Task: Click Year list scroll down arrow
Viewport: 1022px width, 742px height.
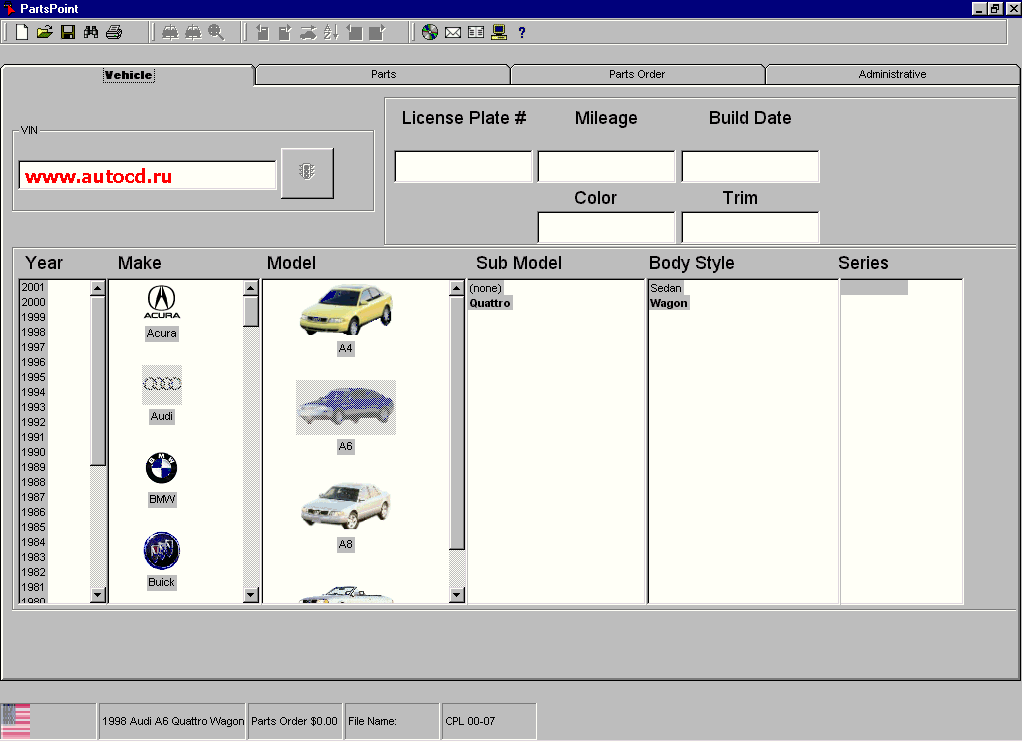Action: click(98, 595)
